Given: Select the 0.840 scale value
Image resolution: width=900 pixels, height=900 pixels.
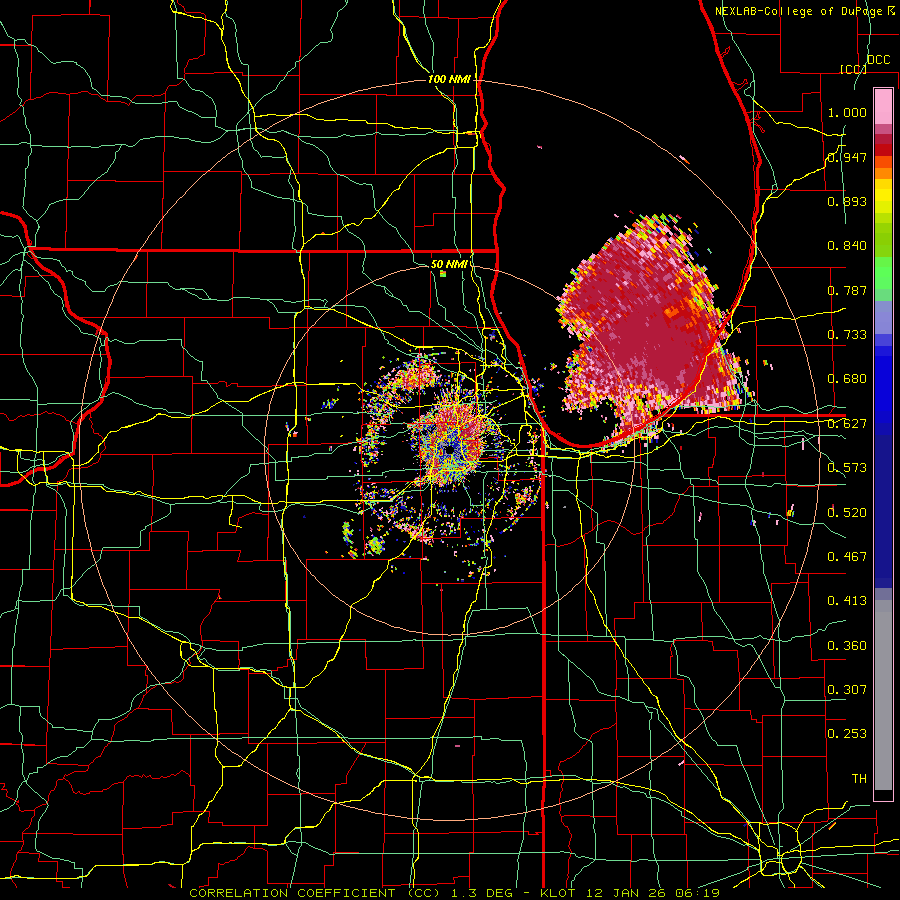Looking at the screenshot, I should [x=847, y=246].
